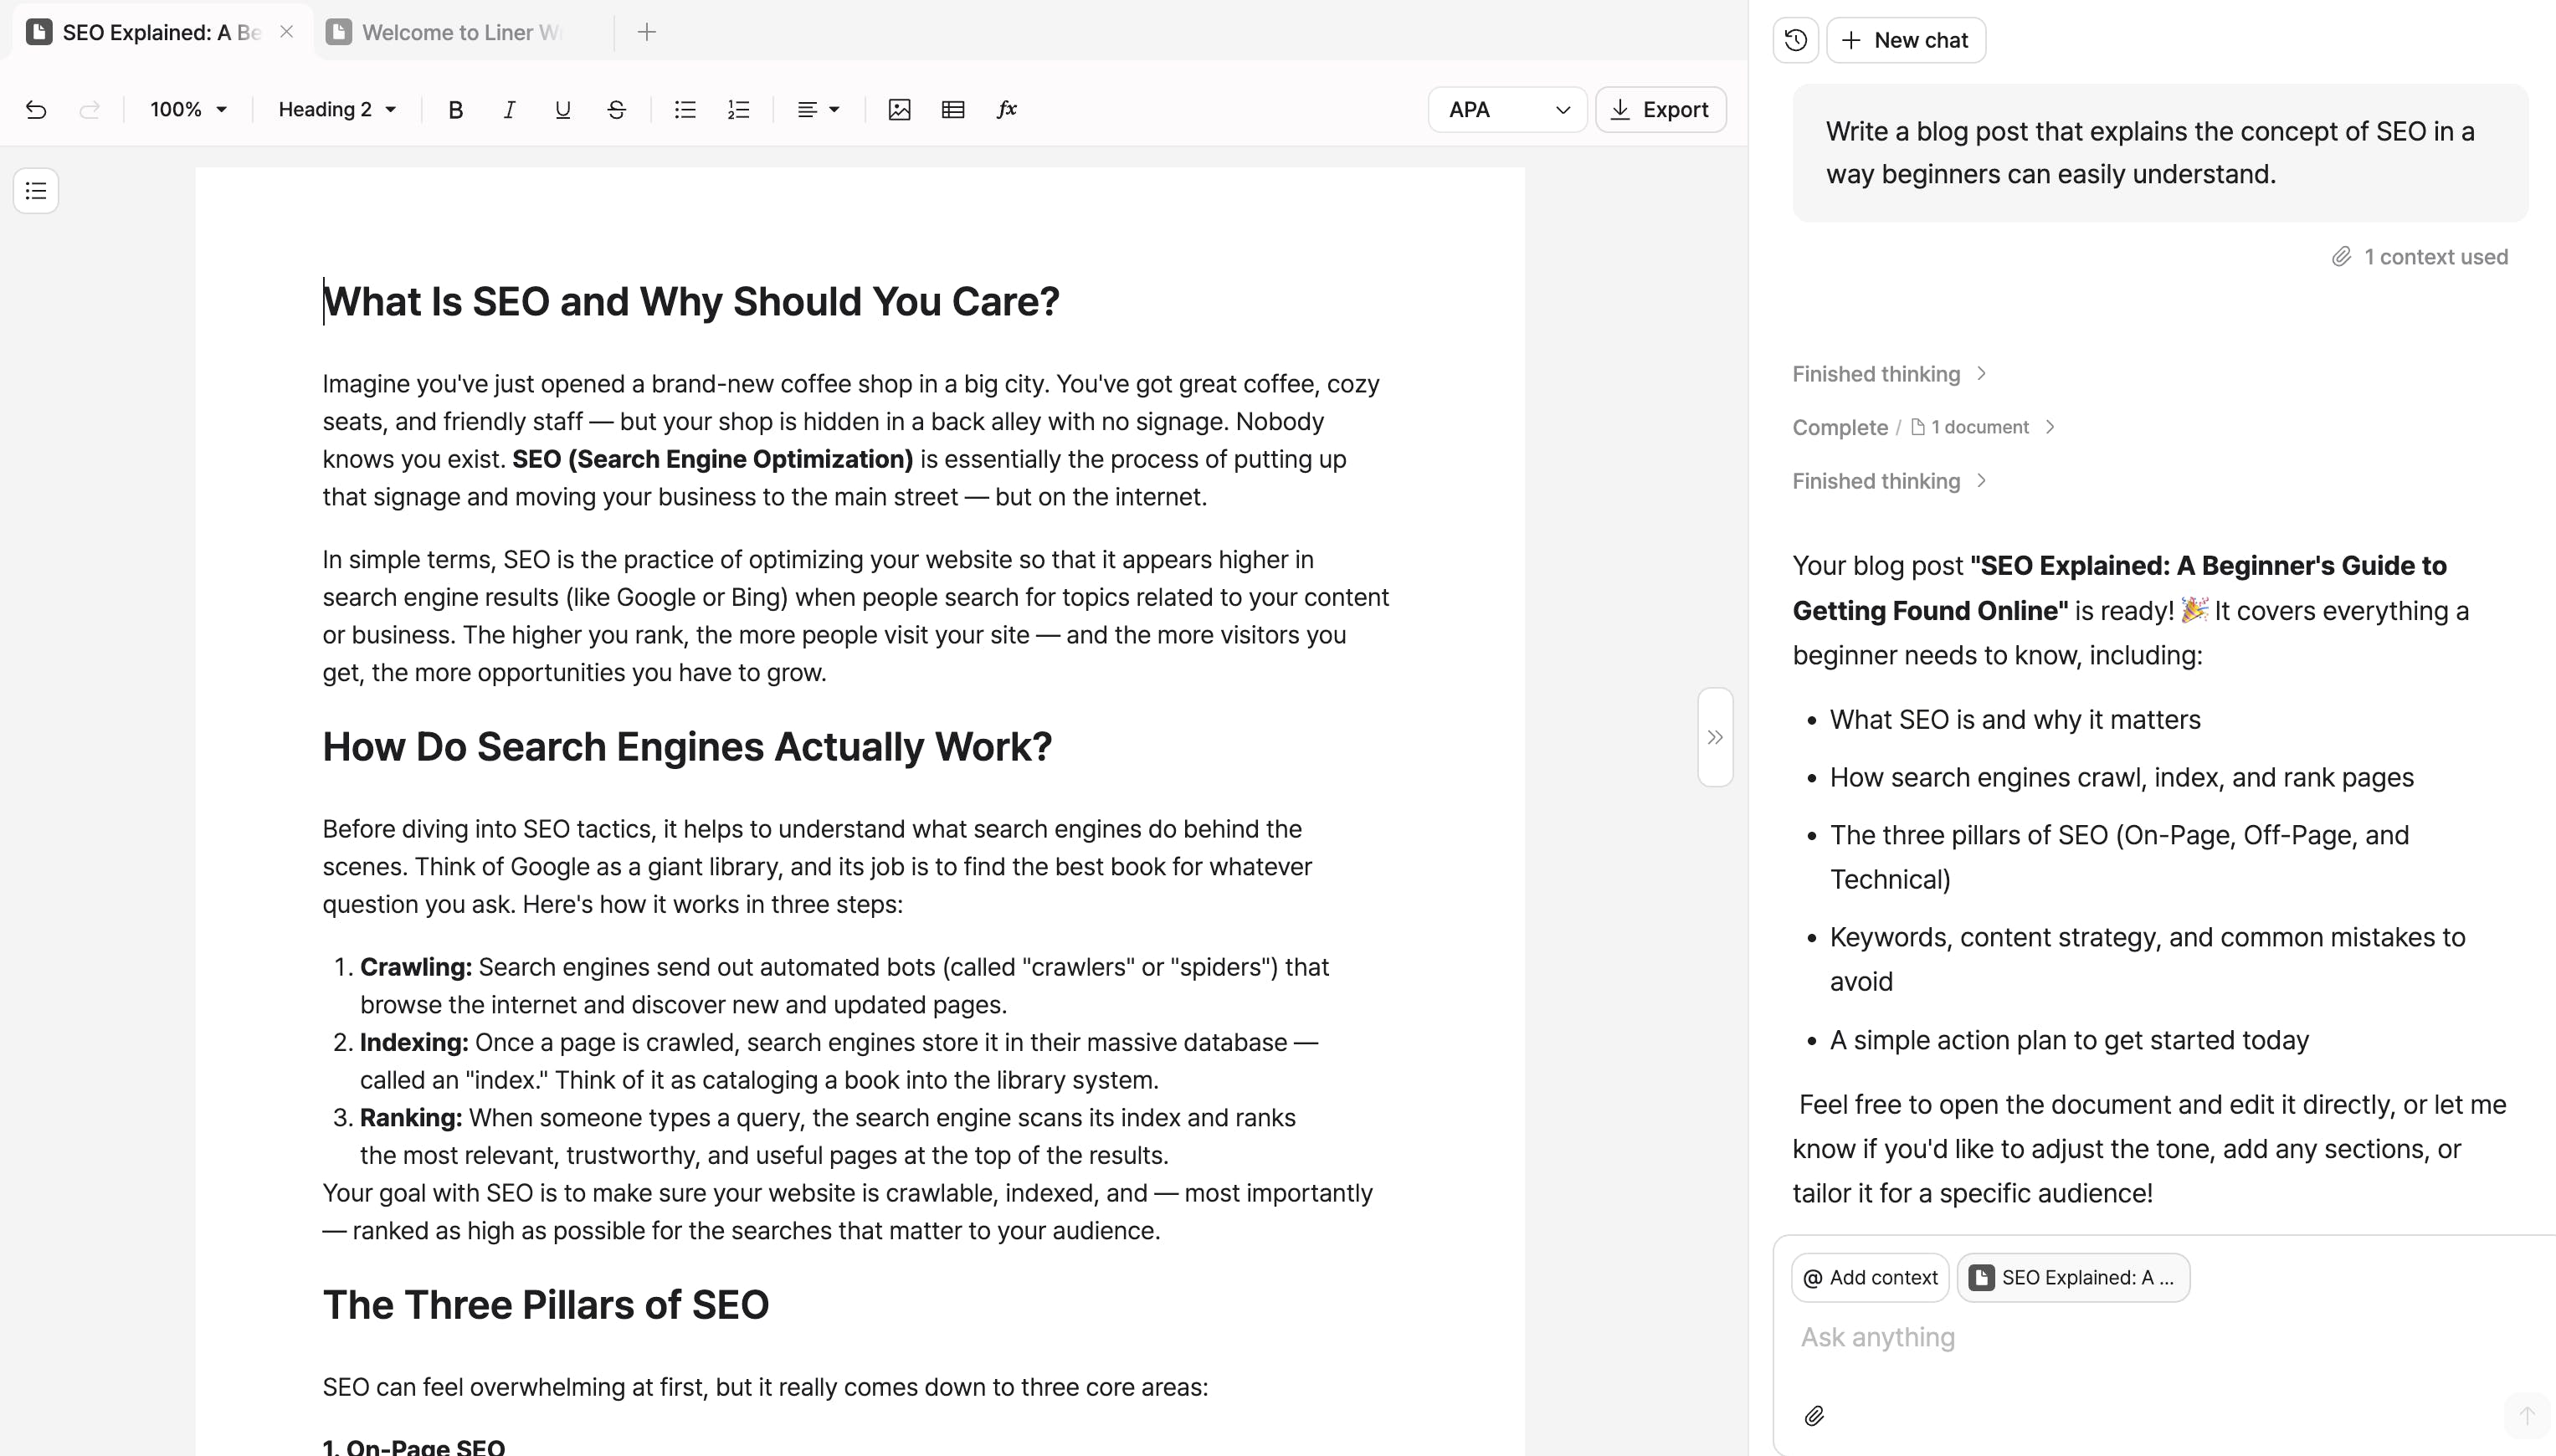Open the document outline panel

coord(36,191)
